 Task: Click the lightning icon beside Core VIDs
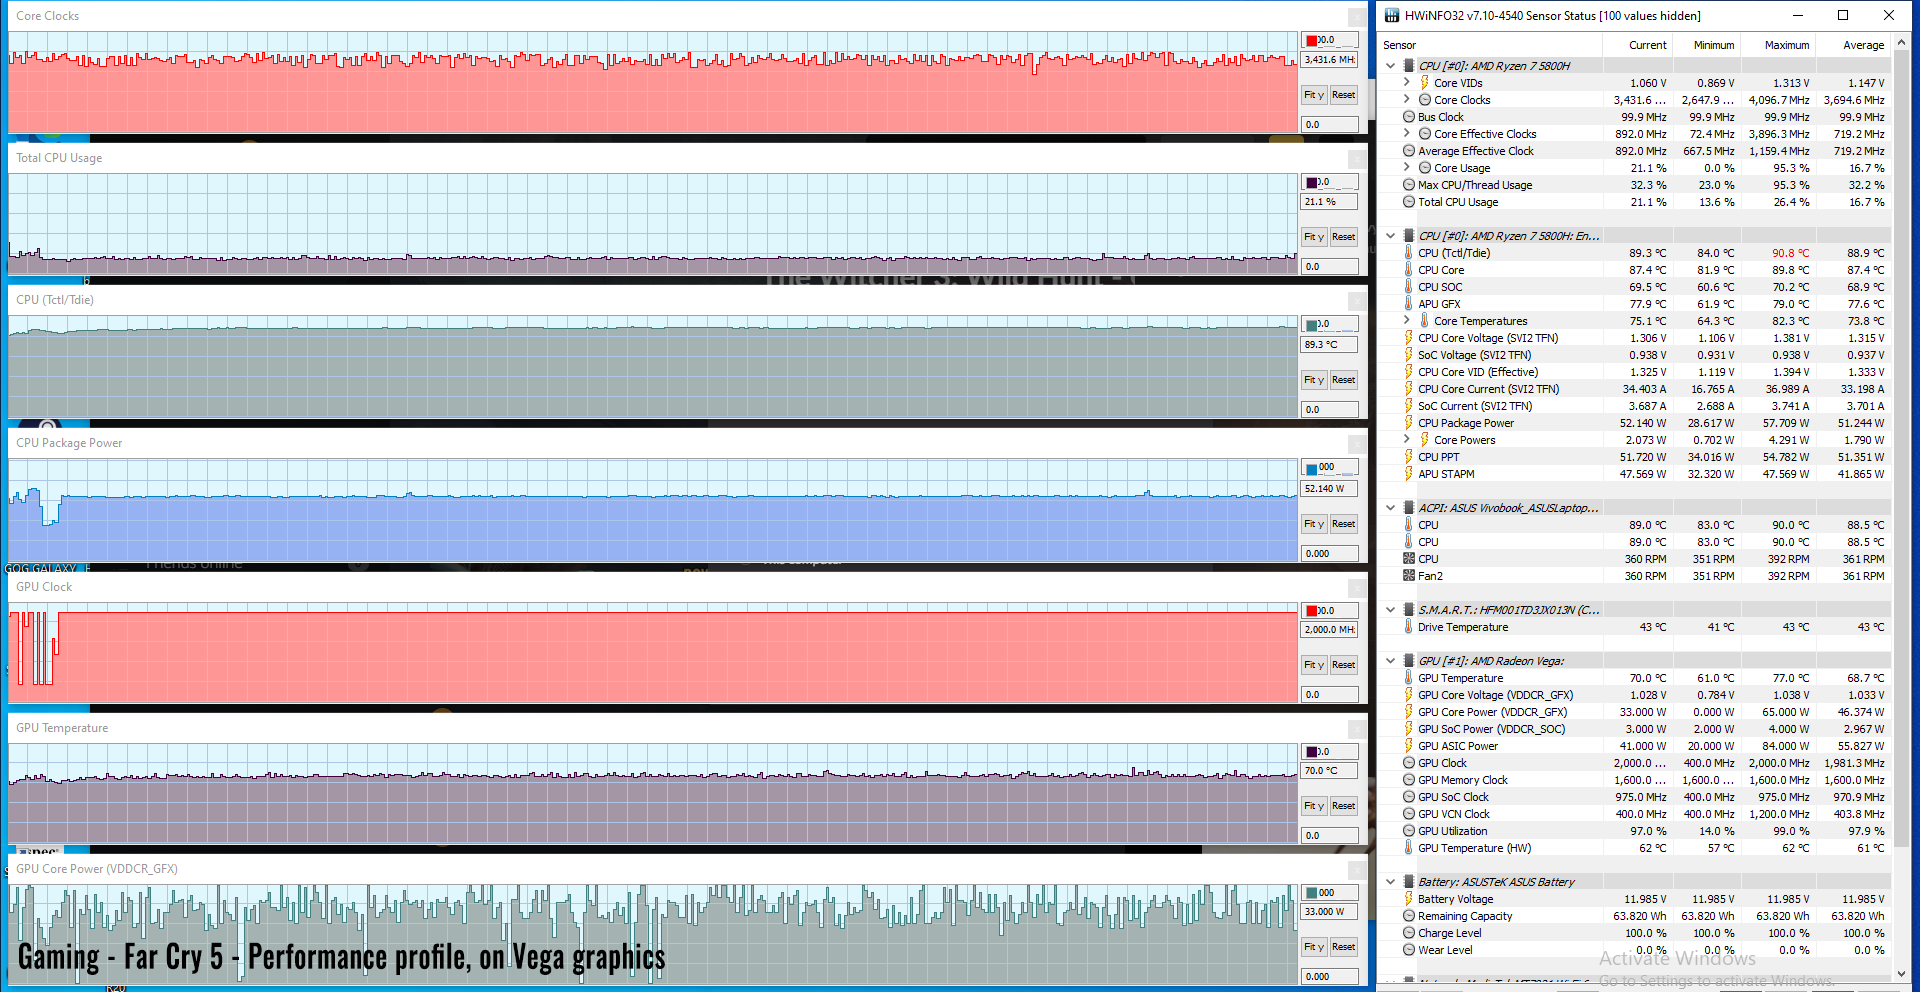point(1424,83)
